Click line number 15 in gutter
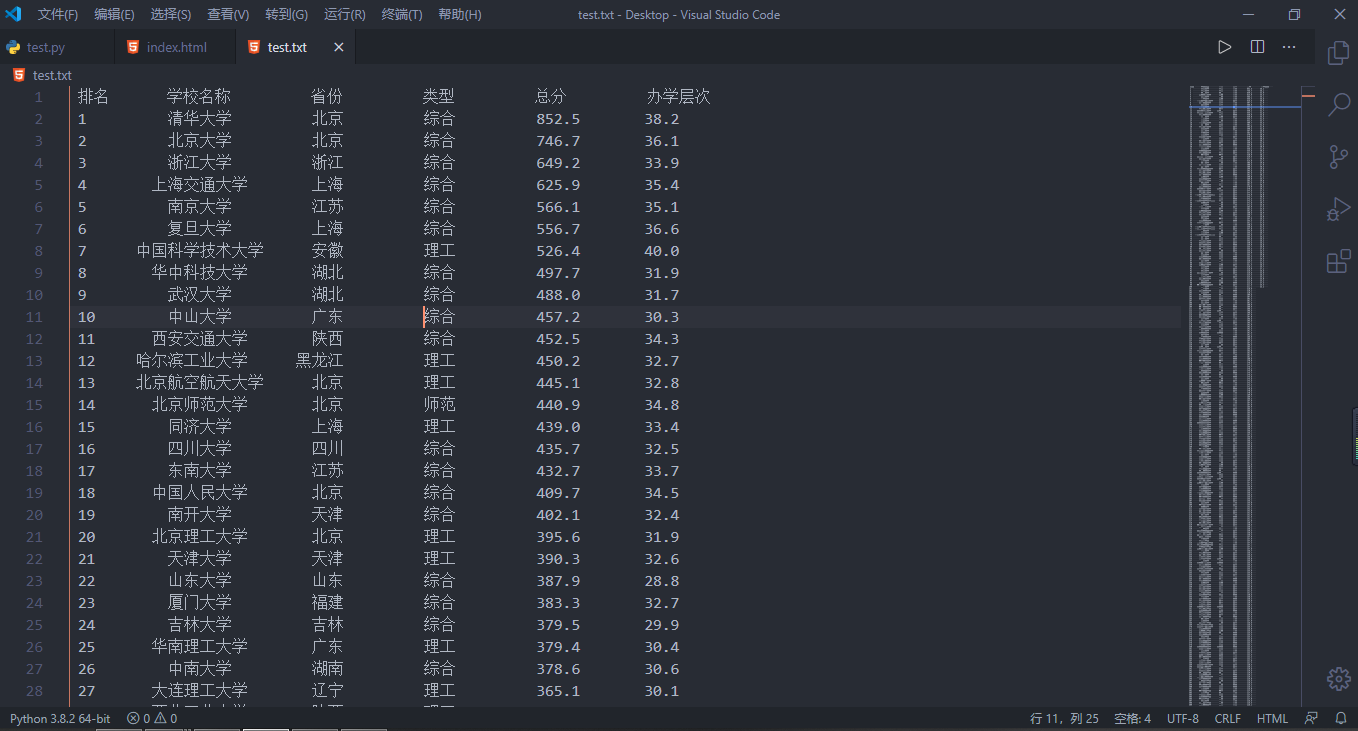The width and height of the screenshot is (1358, 731). pyautogui.click(x=34, y=405)
